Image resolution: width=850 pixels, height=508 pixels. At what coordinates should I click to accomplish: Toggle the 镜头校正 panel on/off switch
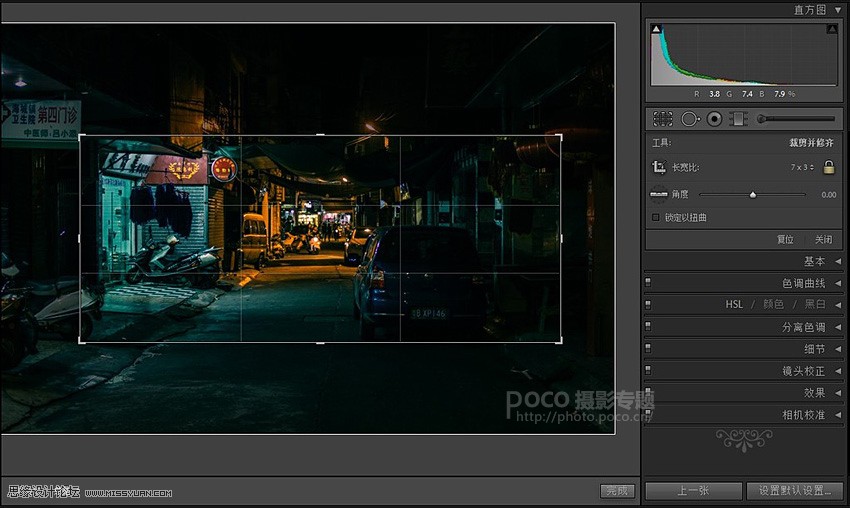pos(648,370)
